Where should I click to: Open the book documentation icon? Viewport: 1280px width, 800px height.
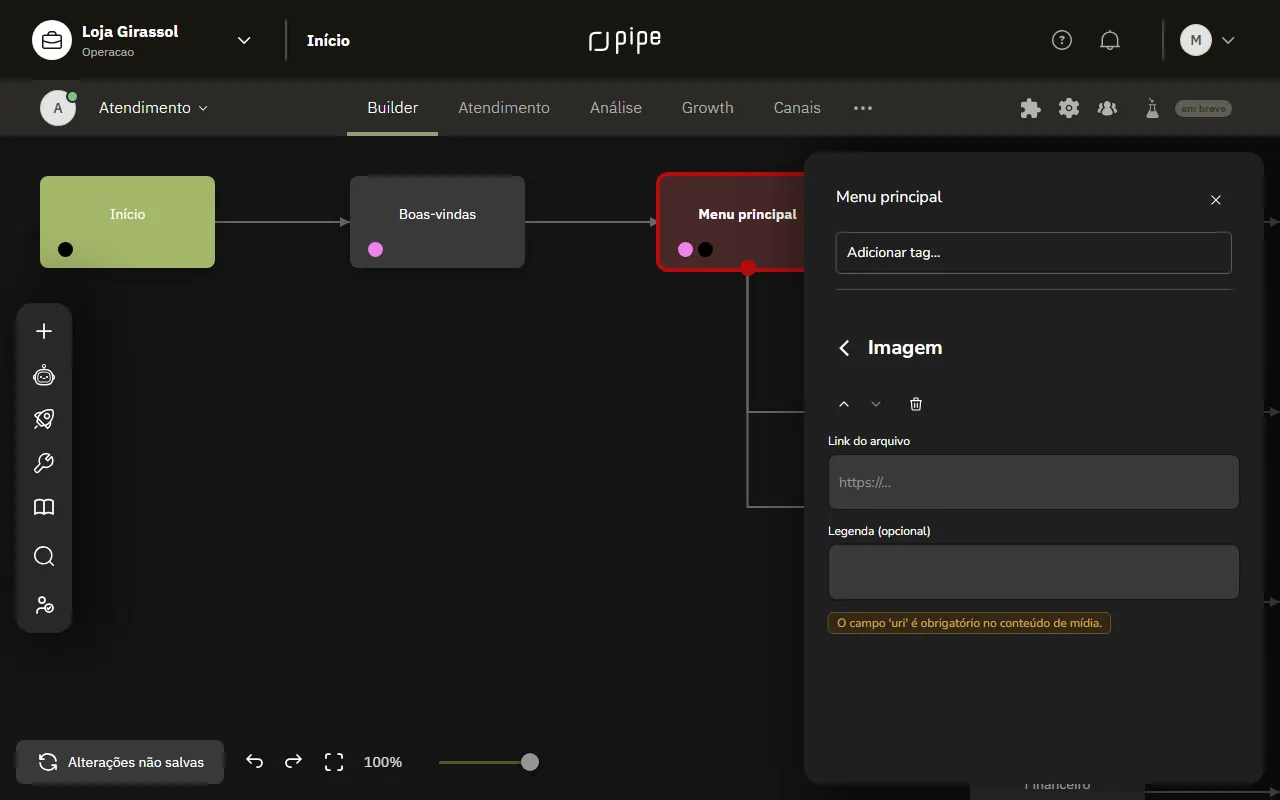pyautogui.click(x=44, y=507)
